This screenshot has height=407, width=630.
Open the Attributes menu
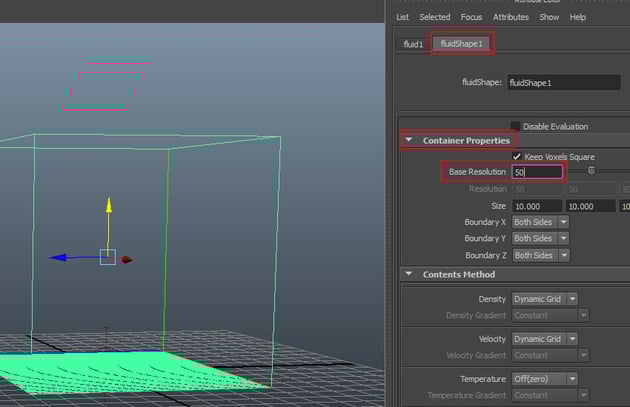tap(510, 17)
